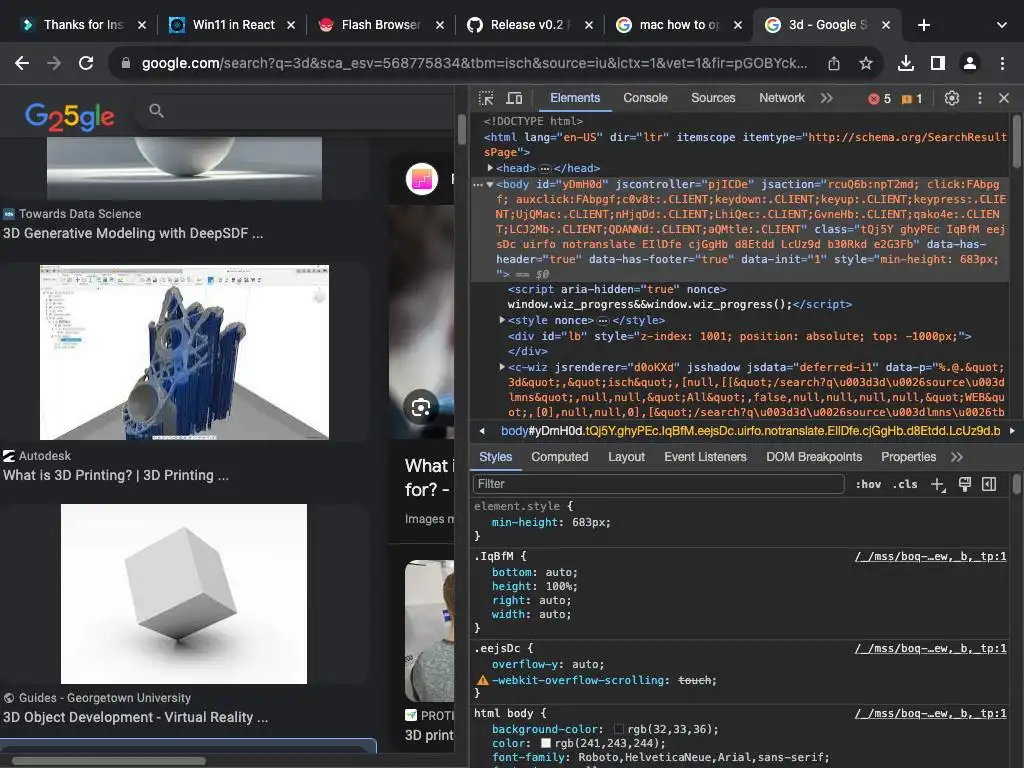Click the Google search magnifier icon
The height and width of the screenshot is (768, 1024).
(156, 111)
